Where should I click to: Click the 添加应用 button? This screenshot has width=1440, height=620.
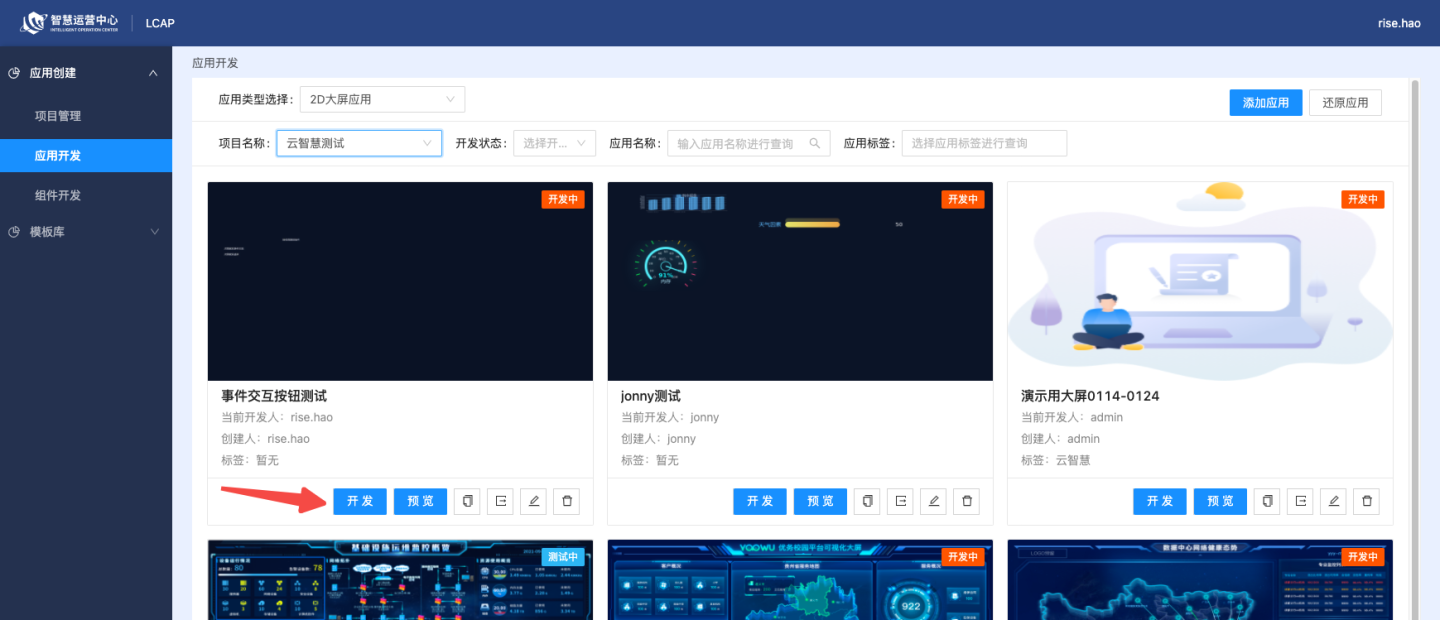(1266, 103)
